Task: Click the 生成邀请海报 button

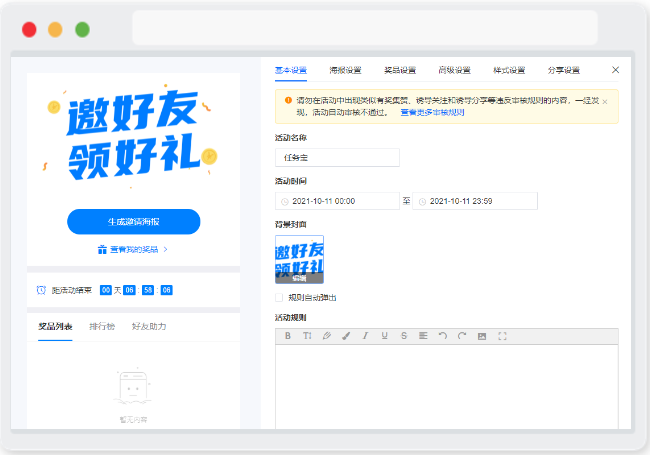Action: (133, 222)
